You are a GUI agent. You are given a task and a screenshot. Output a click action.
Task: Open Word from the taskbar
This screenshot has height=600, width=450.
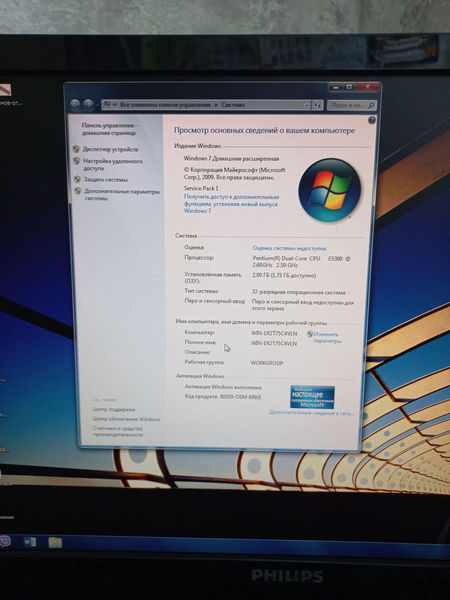(x=30, y=542)
